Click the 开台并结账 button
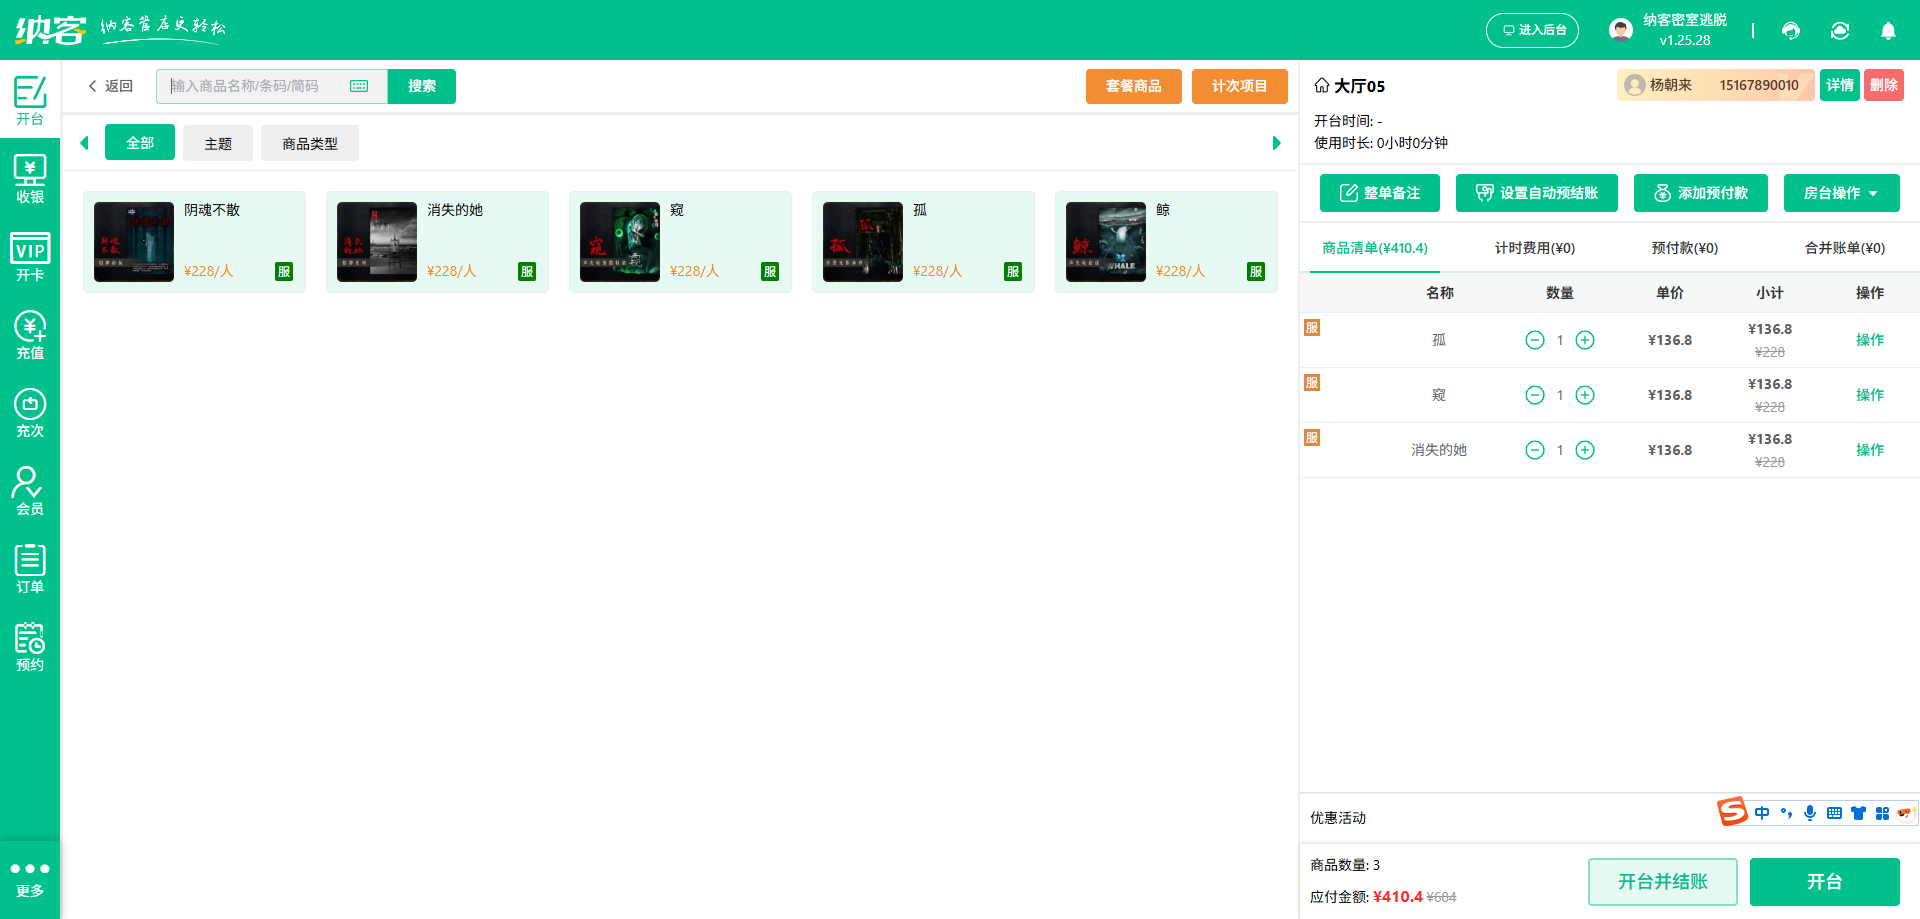 (1662, 882)
